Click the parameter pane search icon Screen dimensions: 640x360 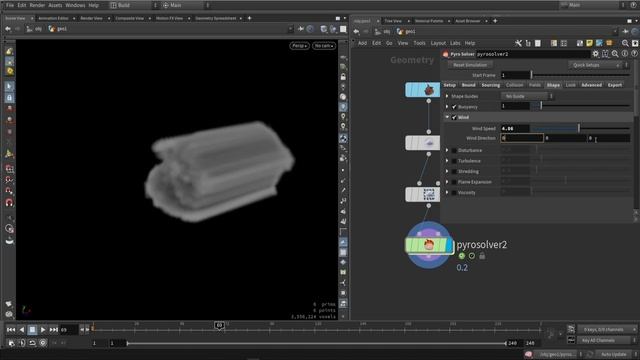(x=615, y=54)
